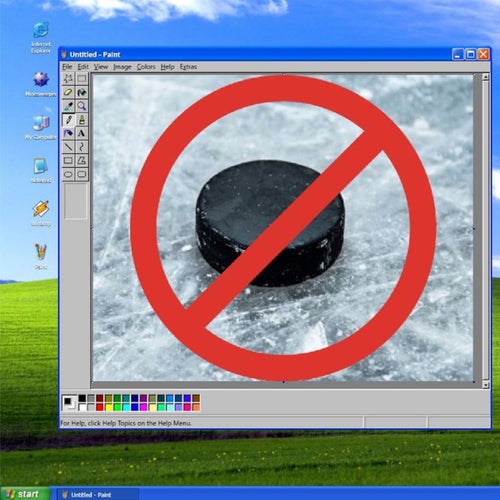Viewport: 500px width, 500px height.
Task: Select the Ellipse shape tool
Action: coord(68,174)
